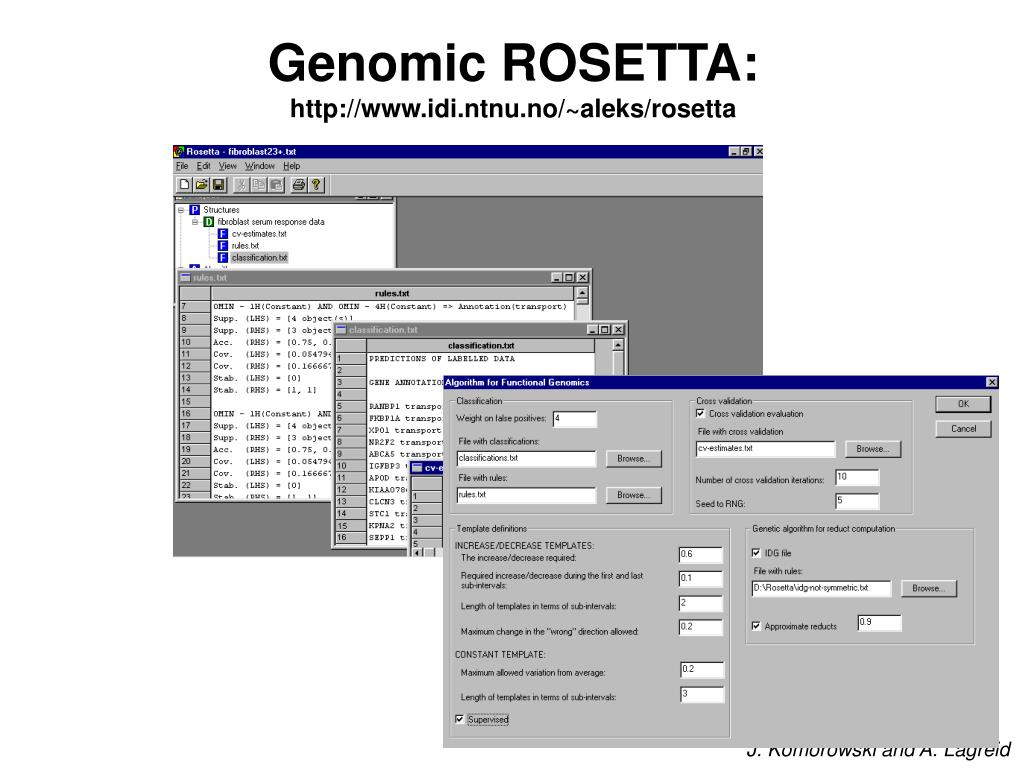1024x768 pixels.
Task: Toggle Cross validation evaluation checkbox
Action: point(701,413)
